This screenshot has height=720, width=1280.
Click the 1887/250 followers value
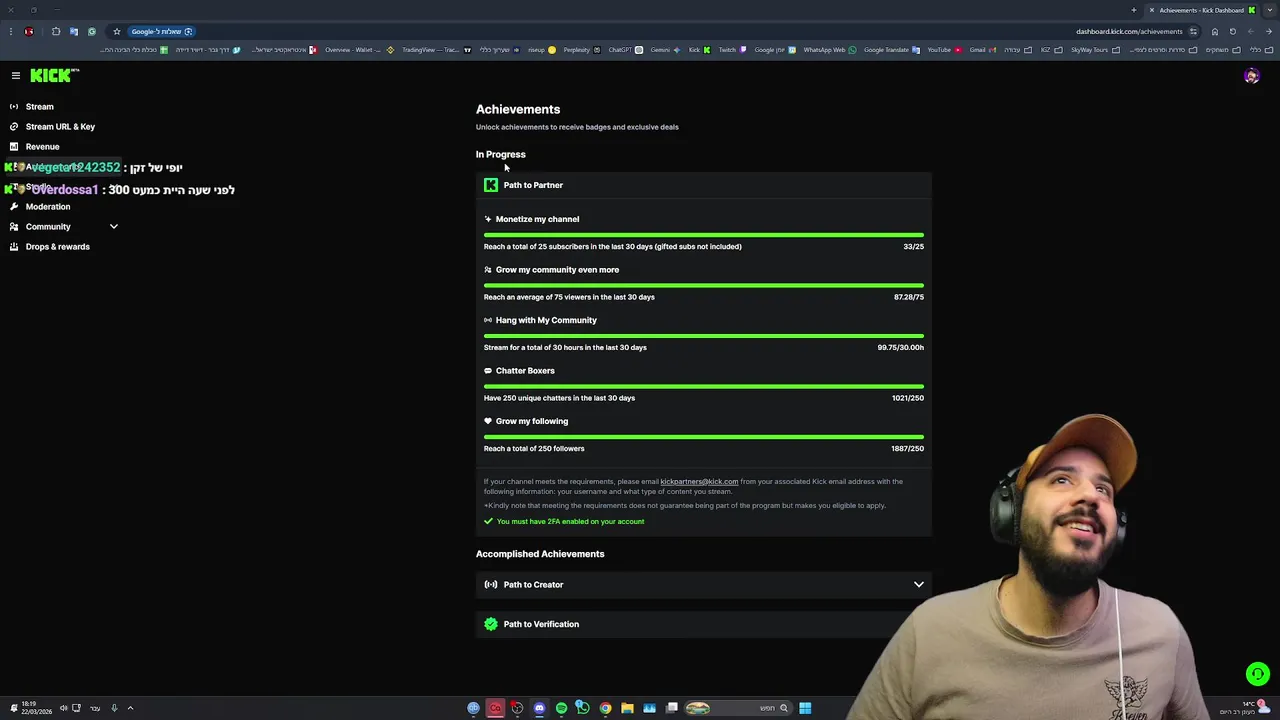(908, 448)
